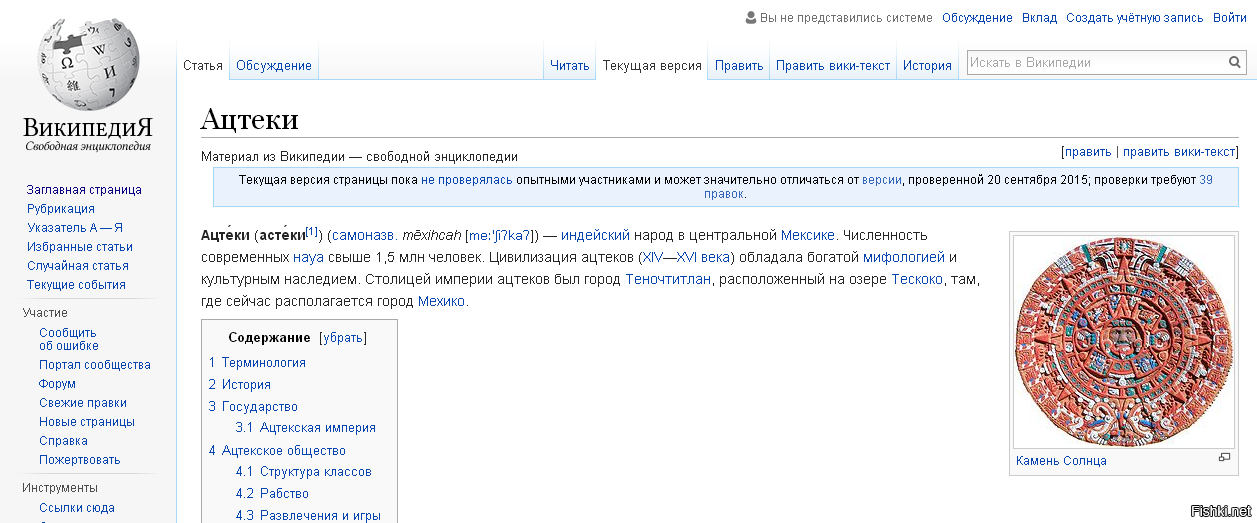Jump to 3 Государство section
Image resolution: width=1257 pixels, height=523 pixels.
coord(253,407)
